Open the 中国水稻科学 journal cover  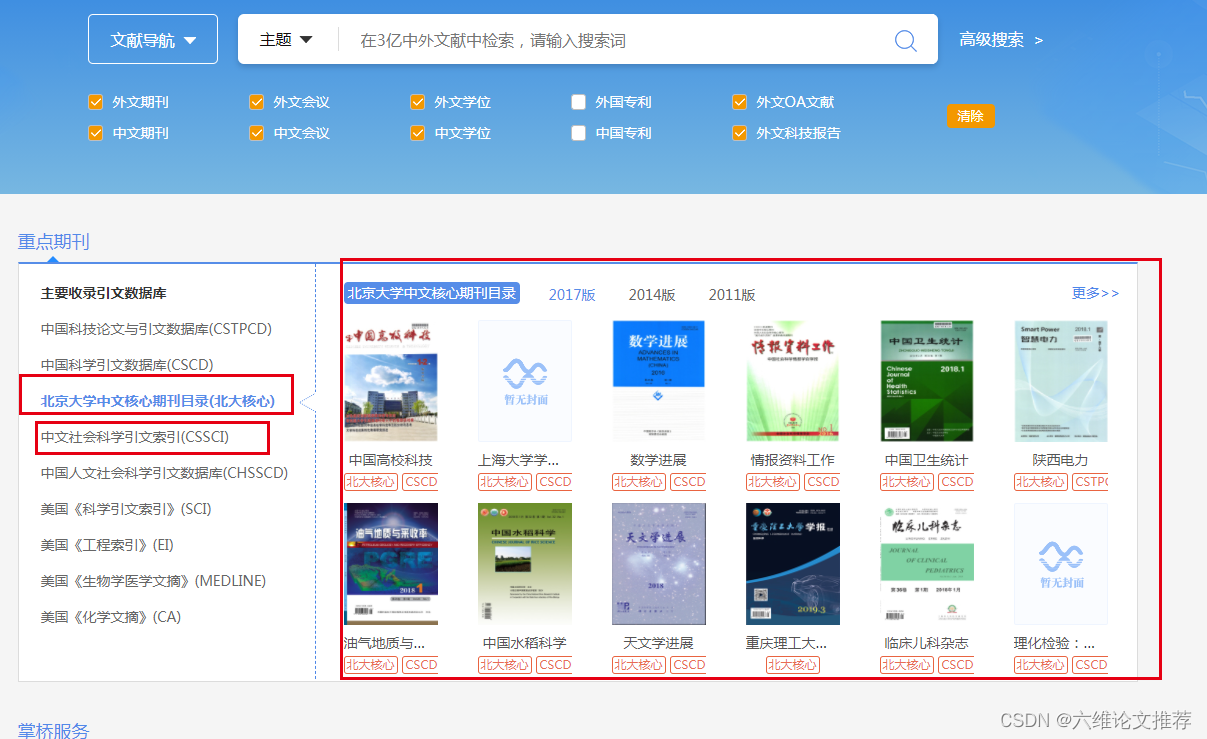tap(525, 564)
